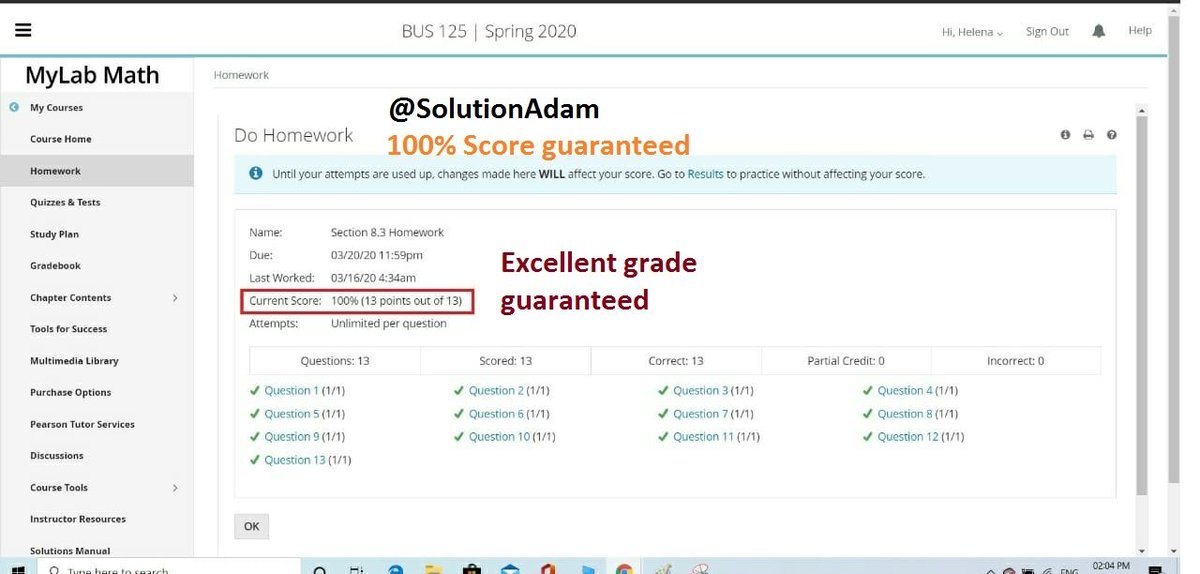Open Discussions in the sidebar
This screenshot has width=1200, height=574.
click(x=57, y=456)
